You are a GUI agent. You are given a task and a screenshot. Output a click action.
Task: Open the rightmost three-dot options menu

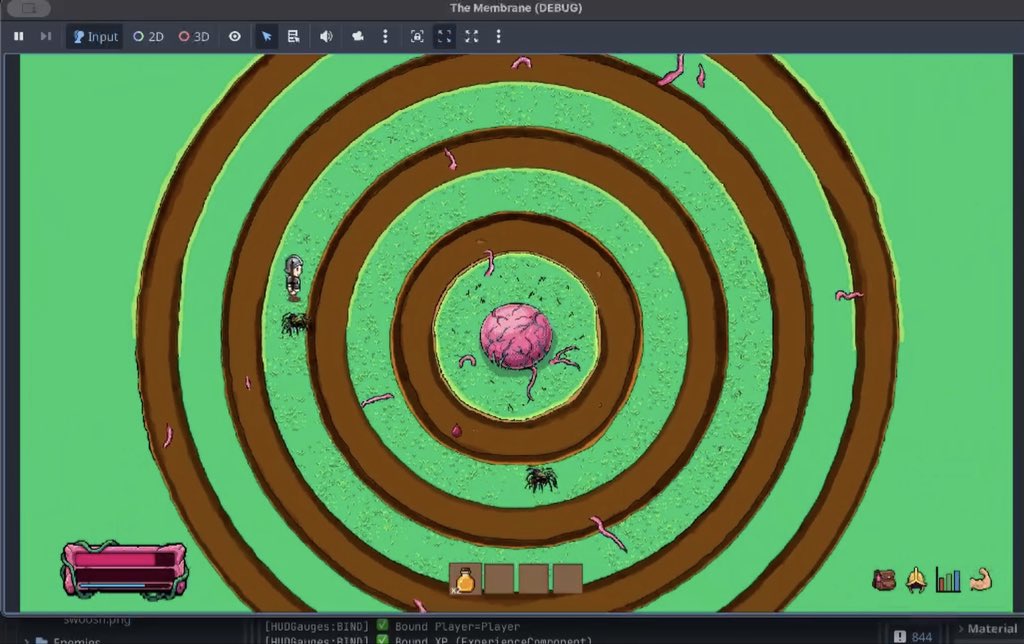pyautogui.click(x=498, y=37)
